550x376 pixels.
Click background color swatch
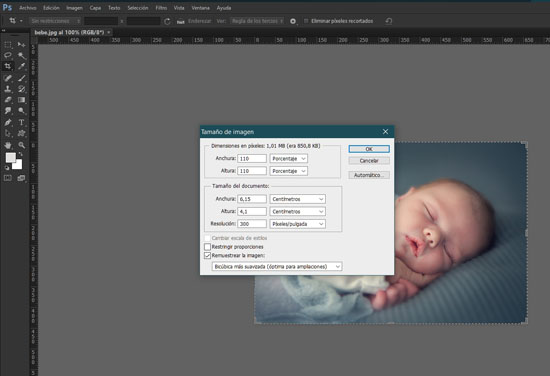coord(18,165)
